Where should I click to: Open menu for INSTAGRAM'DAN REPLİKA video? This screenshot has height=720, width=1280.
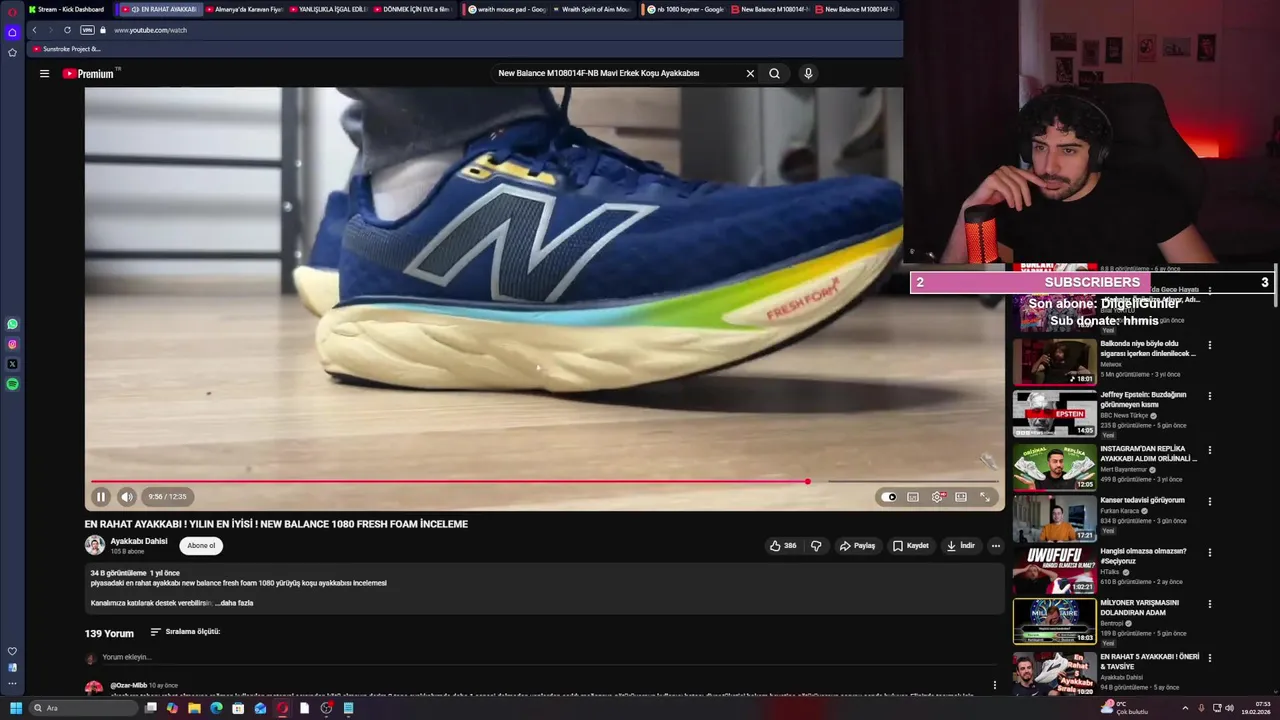click(1209, 450)
